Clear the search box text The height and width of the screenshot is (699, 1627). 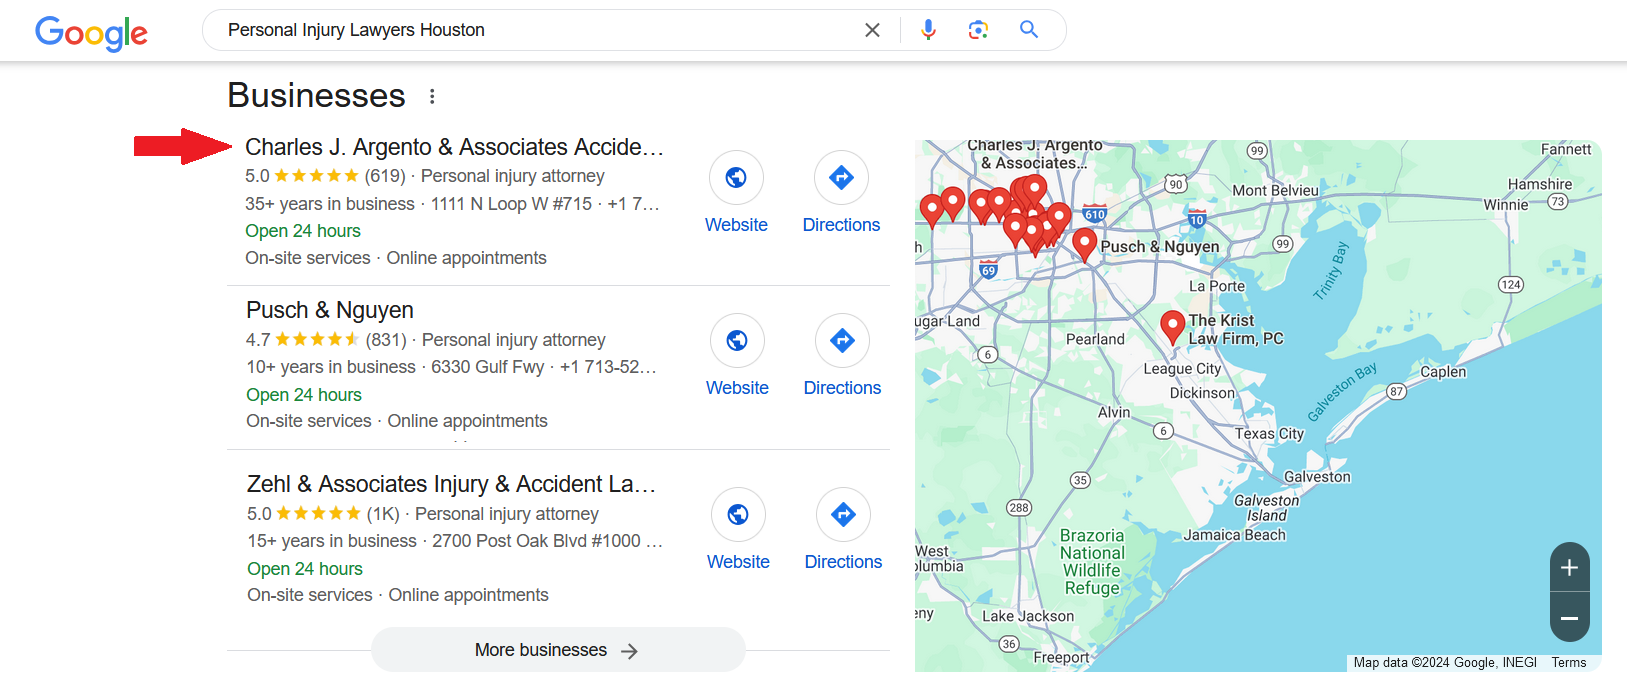click(872, 30)
